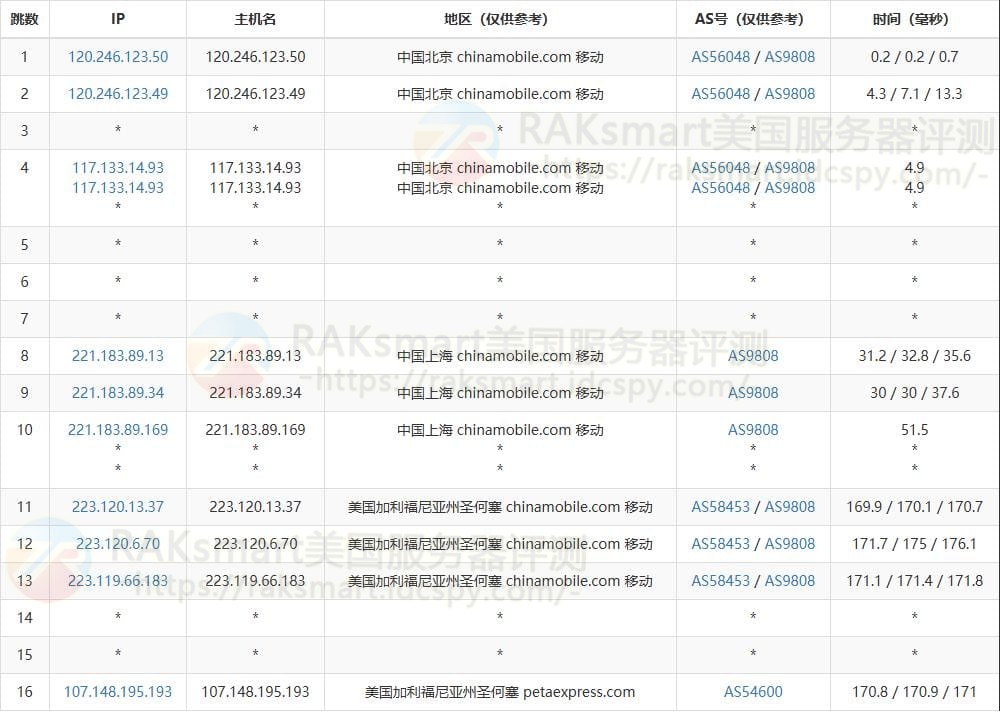Click 美国加利福尼亚州圣何塞 petaexpress.com region in hop 16
The height and width of the screenshot is (713, 1000).
[500, 692]
